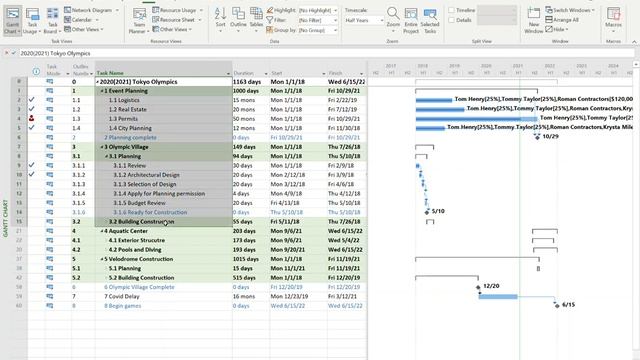
Task: Select the 1.1 Logistics task name
Action: tap(124, 100)
